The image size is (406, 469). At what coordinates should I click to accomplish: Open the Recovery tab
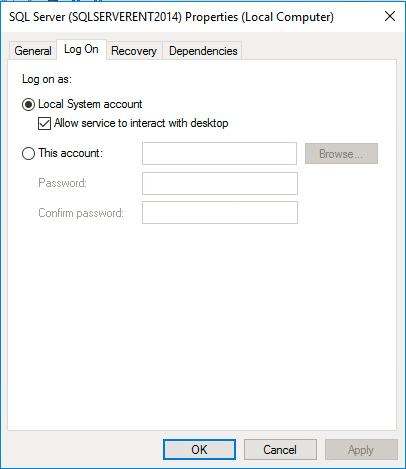click(134, 51)
